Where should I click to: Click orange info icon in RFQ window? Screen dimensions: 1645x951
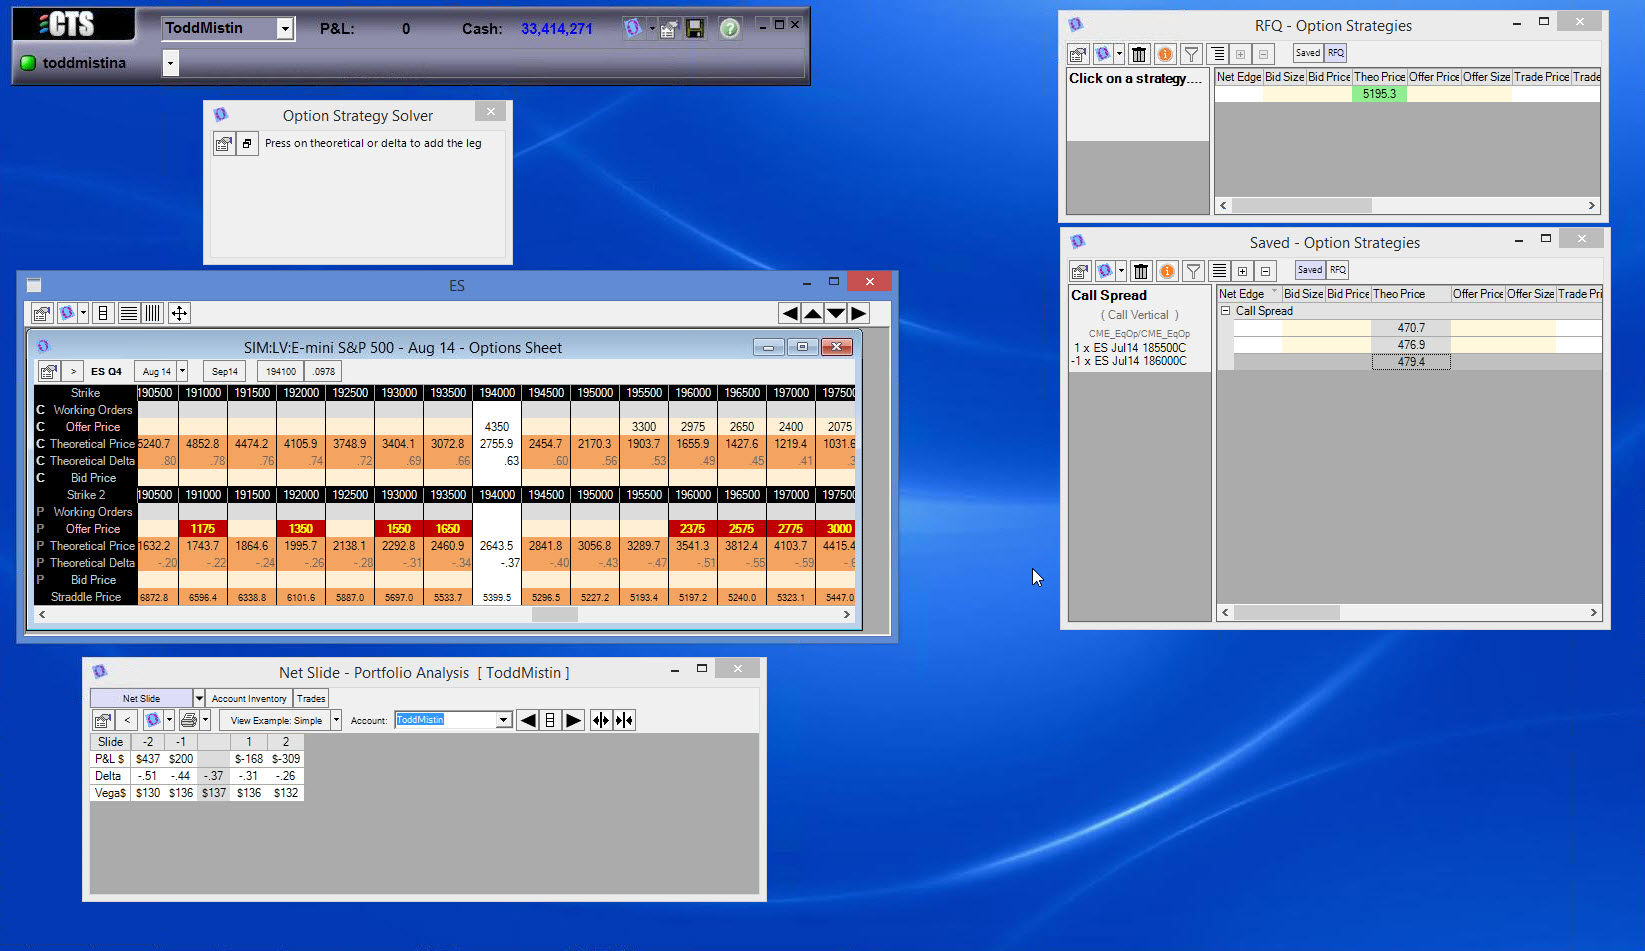click(x=1165, y=54)
